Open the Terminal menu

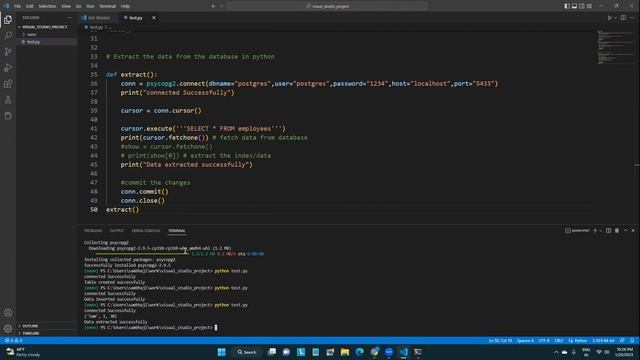click(107, 6)
